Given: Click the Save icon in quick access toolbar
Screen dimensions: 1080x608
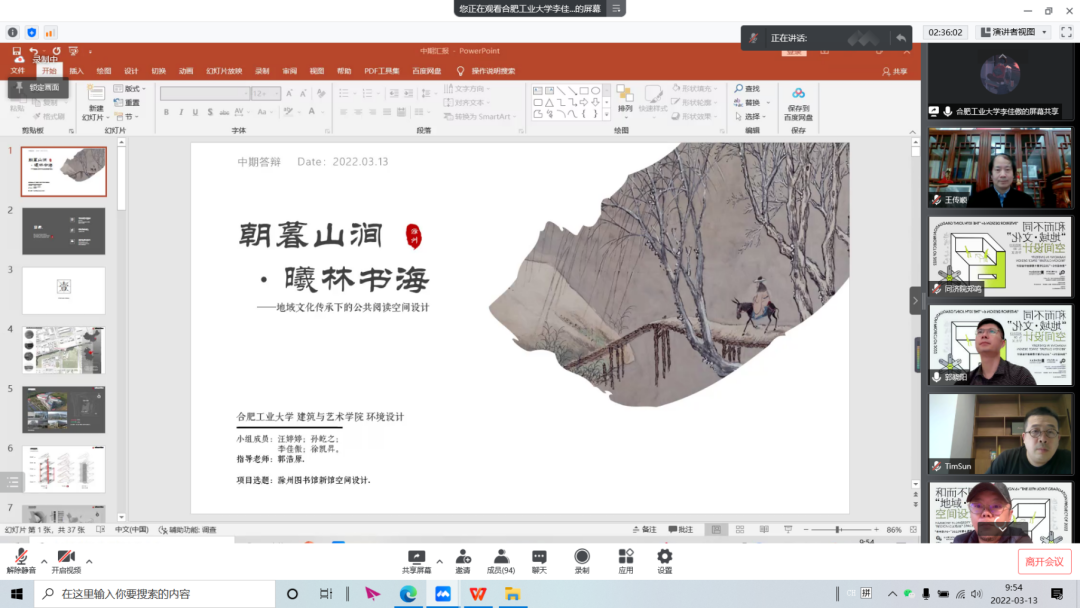Looking at the screenshot, I should [17, 51].
